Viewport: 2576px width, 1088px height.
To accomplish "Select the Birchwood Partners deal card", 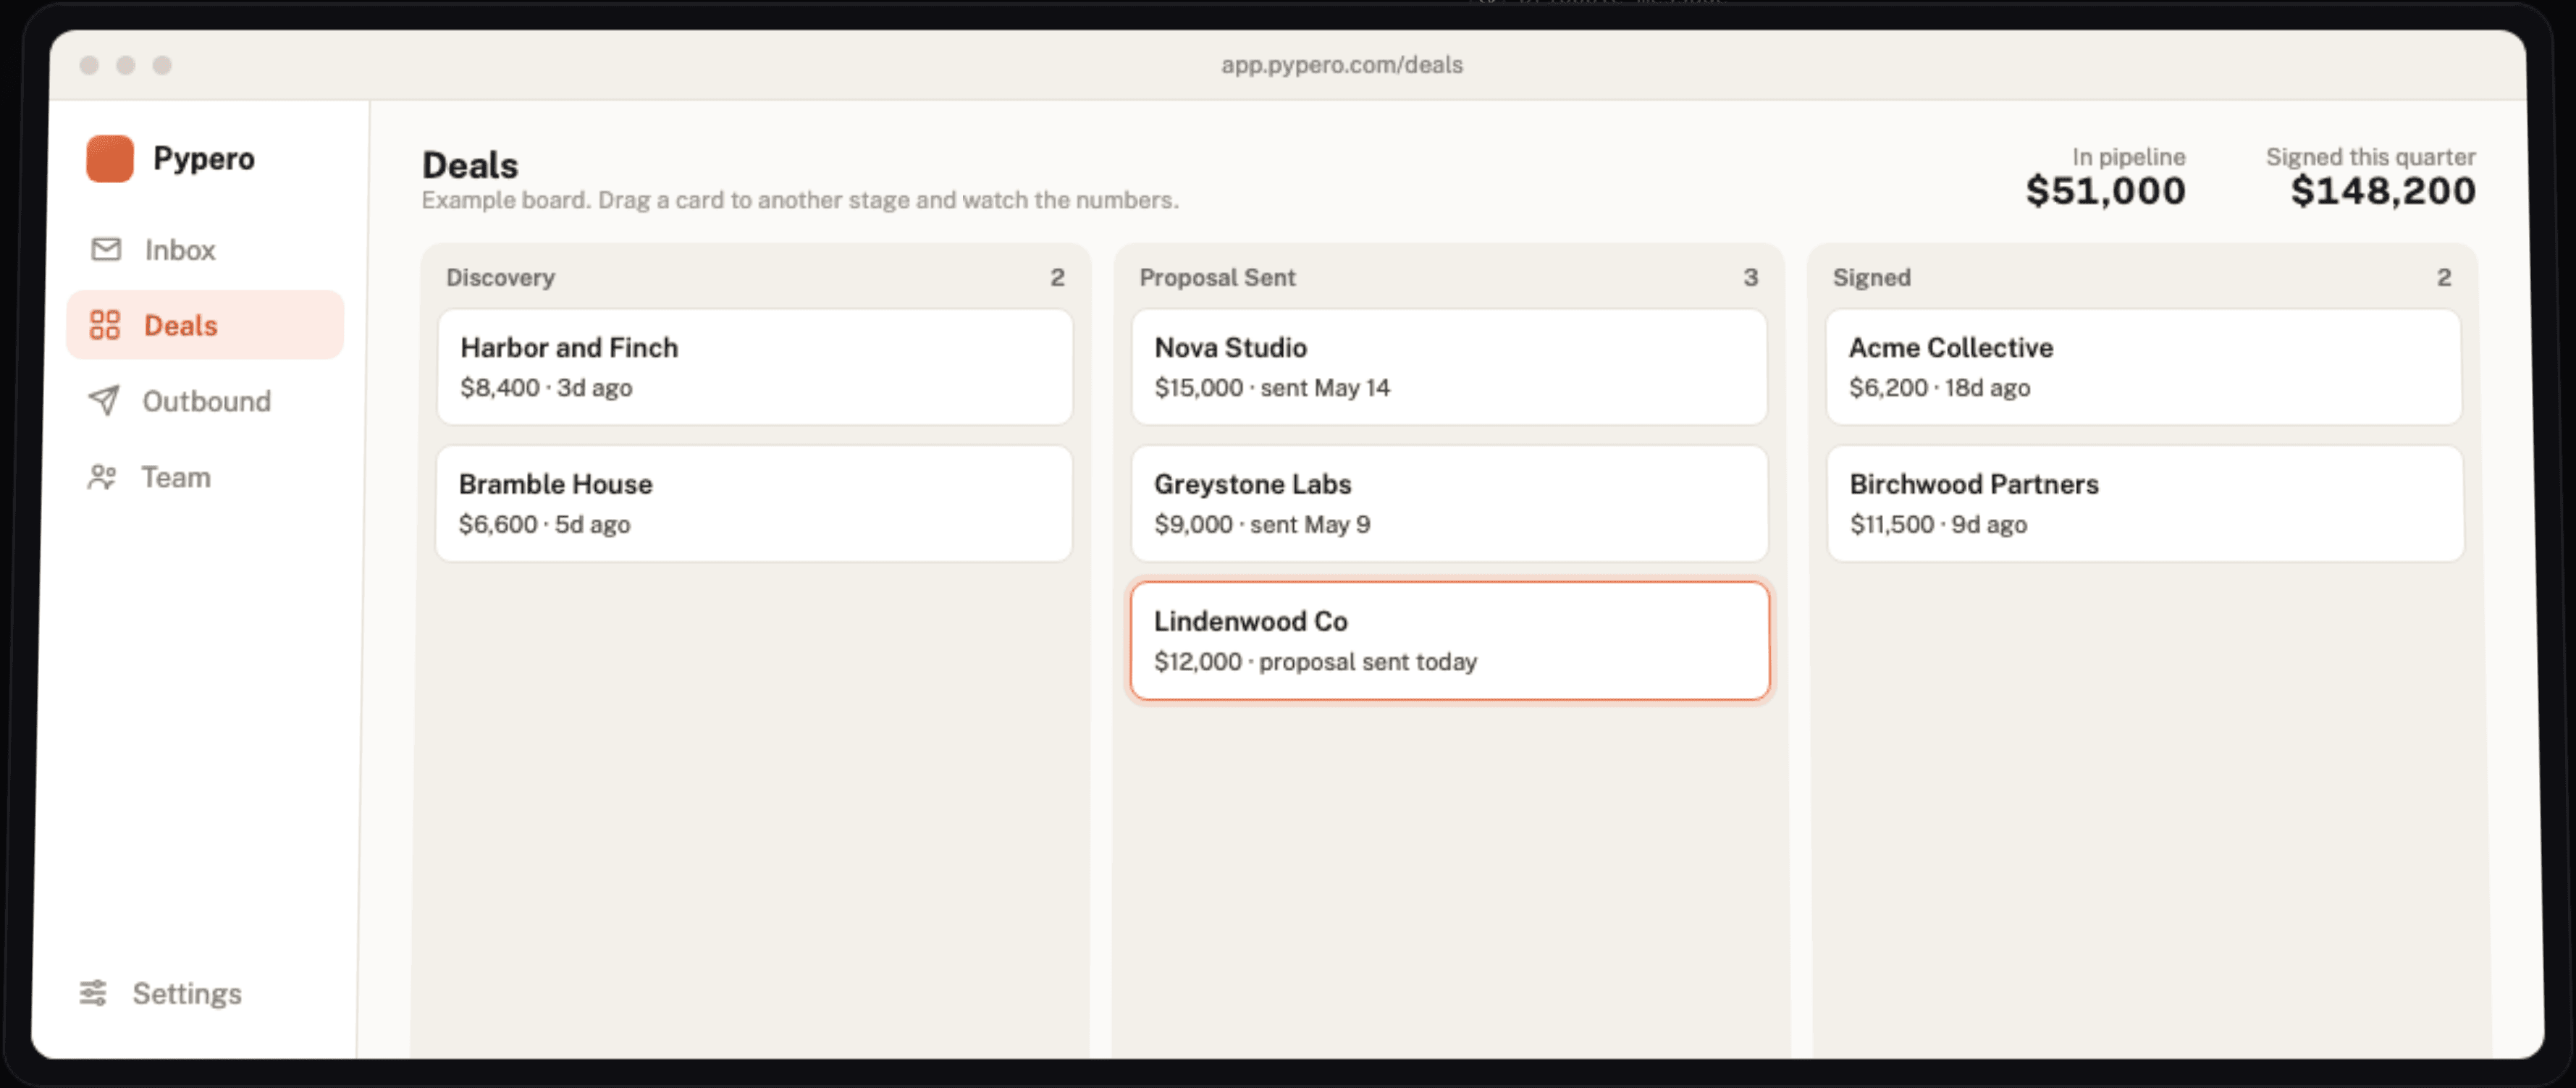I will [x=2145, y=504].
